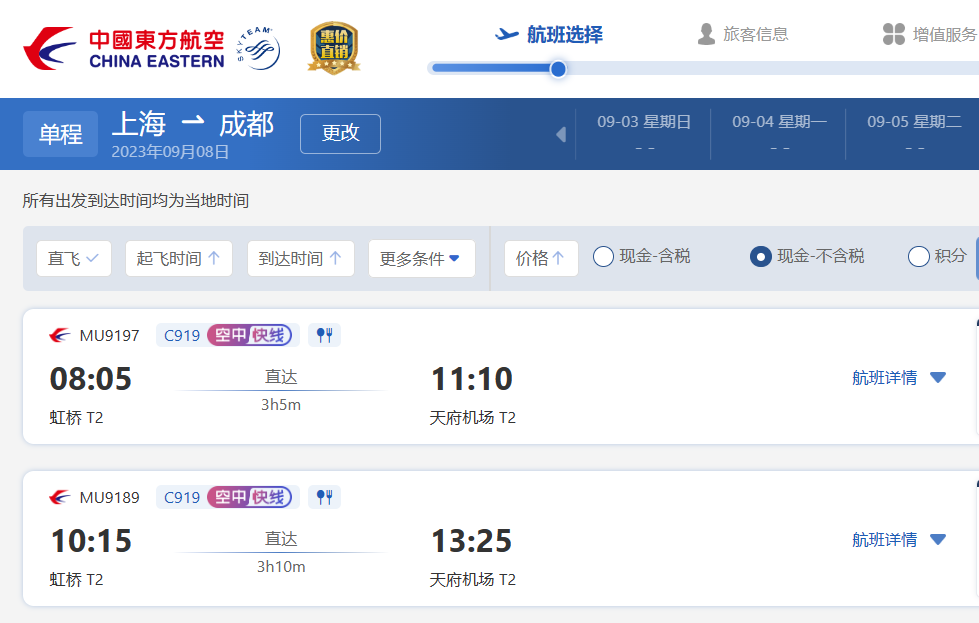Click the China Eastern logo
The height and width of the screenshot is (623, 979).
pos(124,48)
